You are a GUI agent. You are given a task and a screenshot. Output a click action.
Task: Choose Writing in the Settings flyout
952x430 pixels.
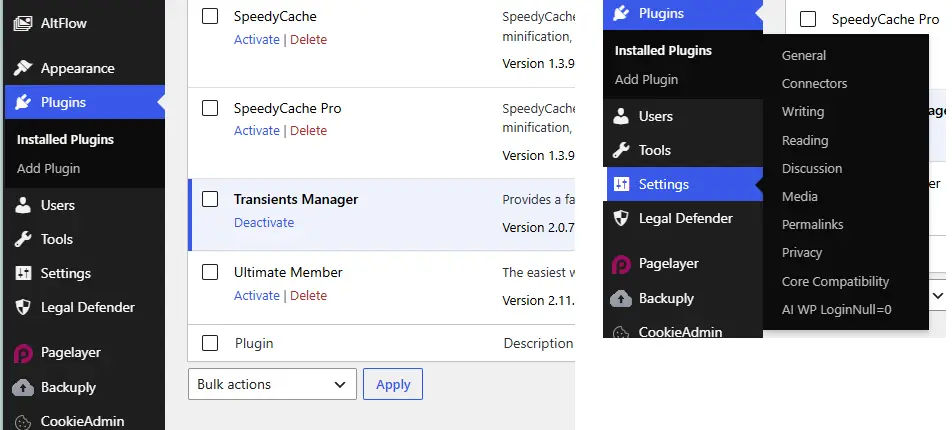803,112
